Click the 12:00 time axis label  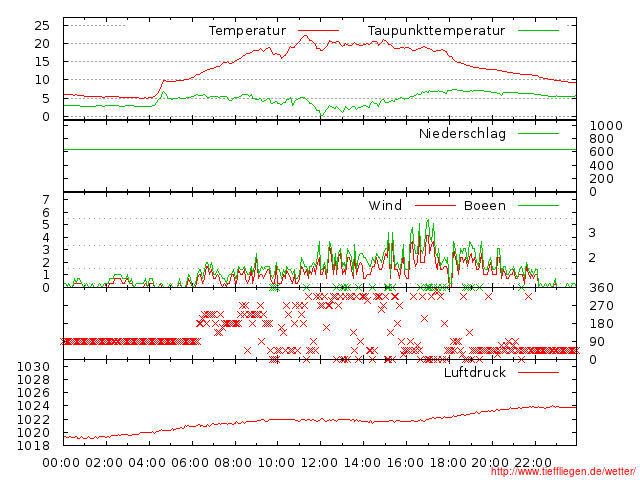coord(319,463)
